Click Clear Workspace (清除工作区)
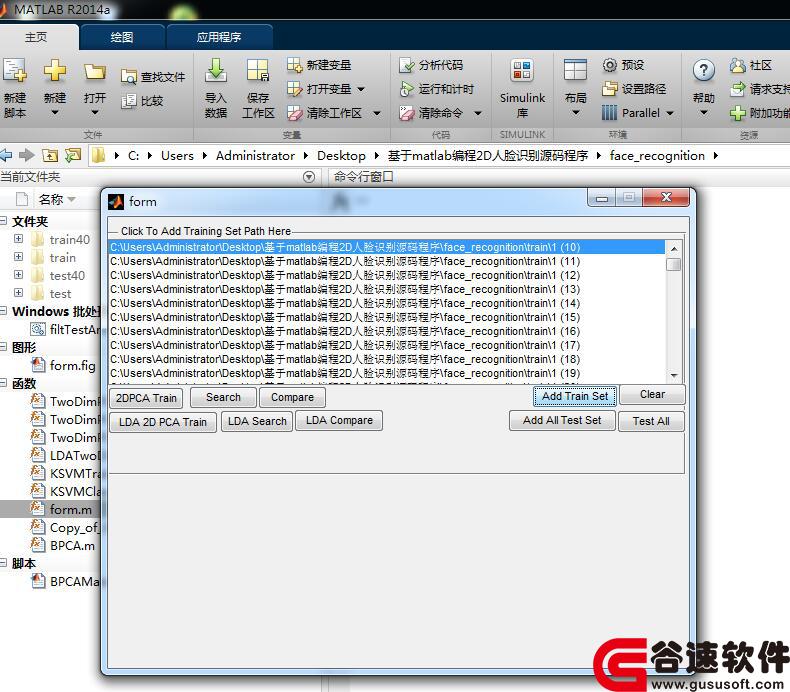This screenshot has height=692, width=790. 324,113
